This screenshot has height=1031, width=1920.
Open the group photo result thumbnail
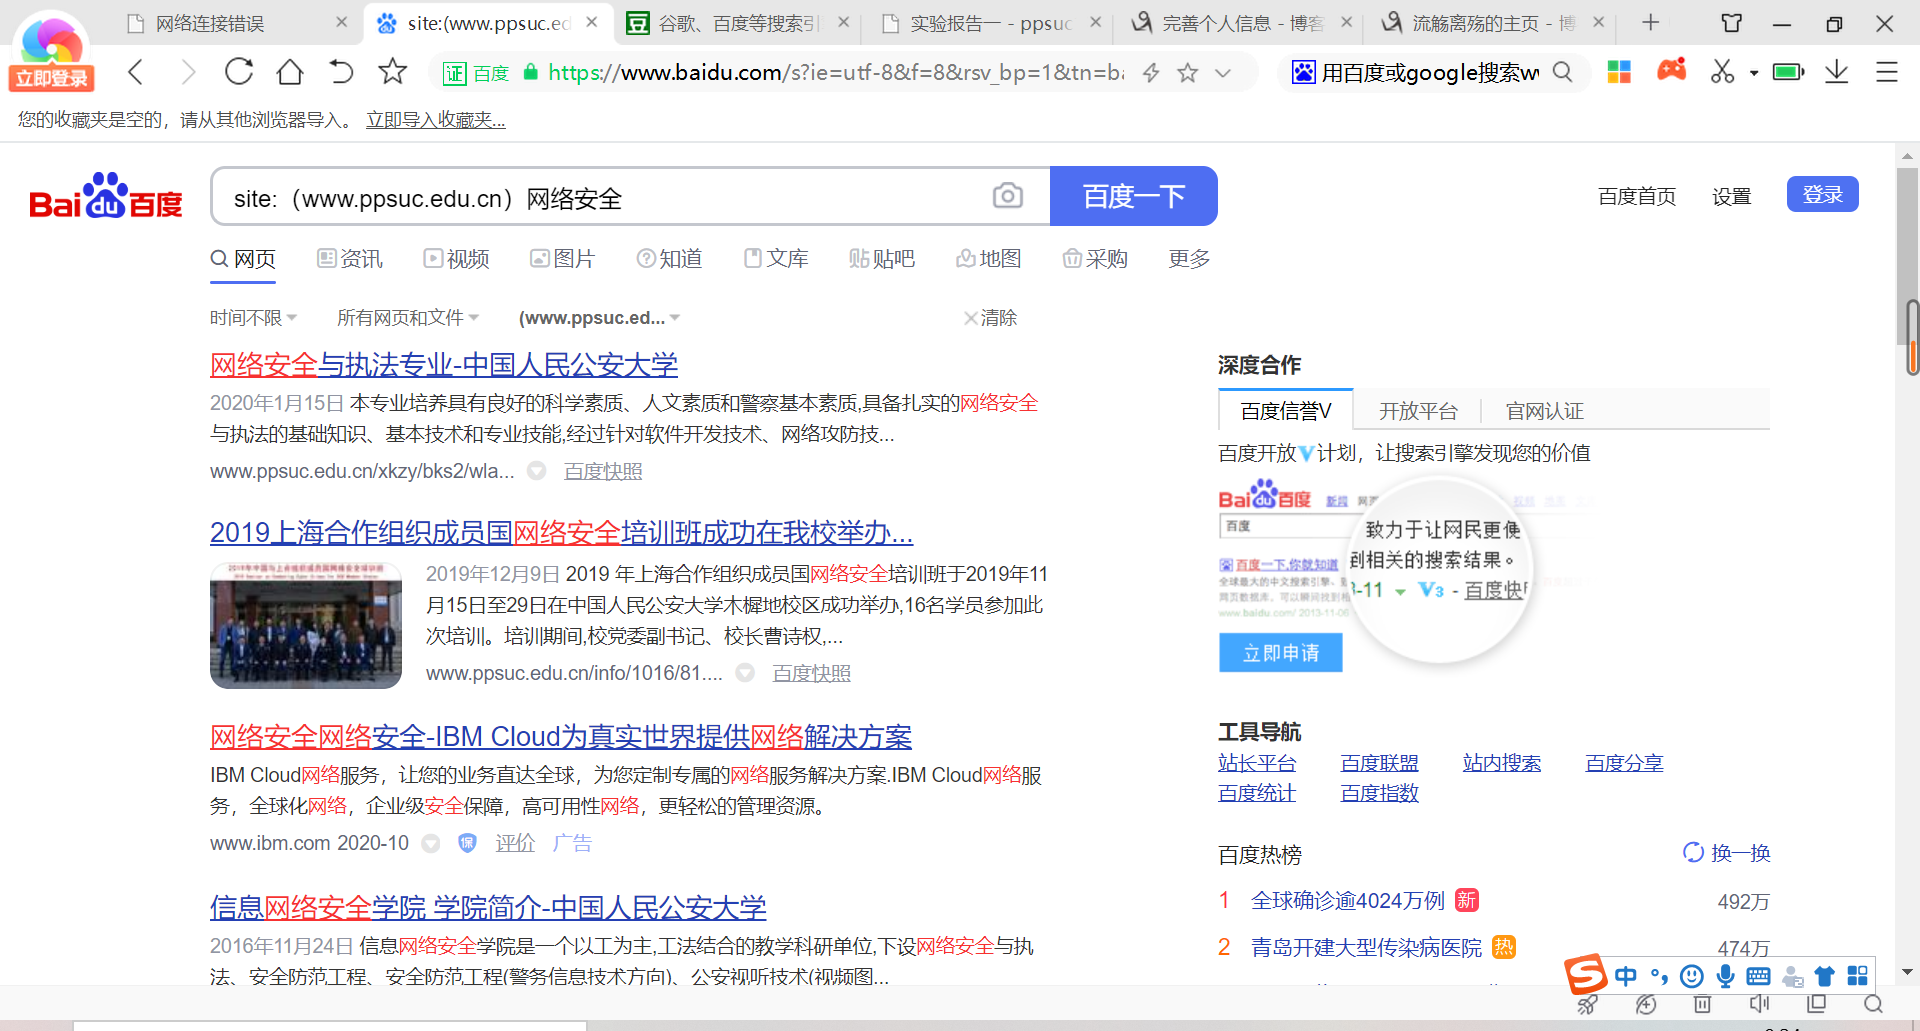pyautogui.click(x=306, y=626)
